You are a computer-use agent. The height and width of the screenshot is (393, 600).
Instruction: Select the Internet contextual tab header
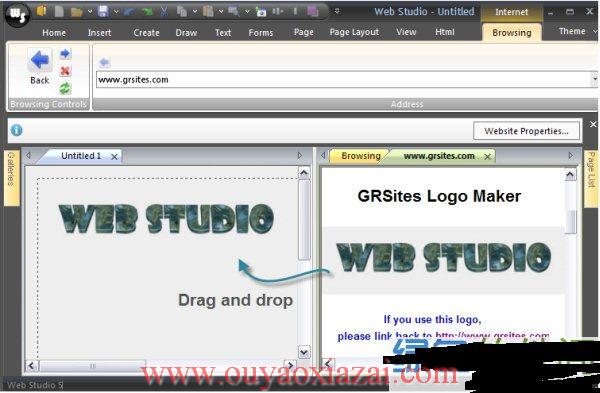[512, 12]
